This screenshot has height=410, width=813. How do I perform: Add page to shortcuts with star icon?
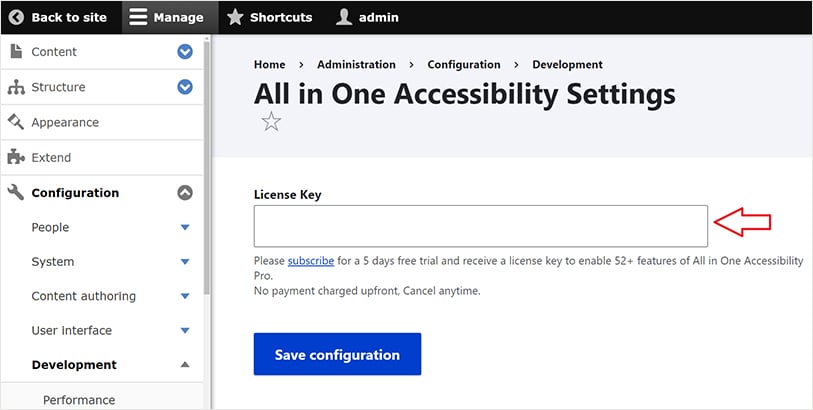pos(271,123)
